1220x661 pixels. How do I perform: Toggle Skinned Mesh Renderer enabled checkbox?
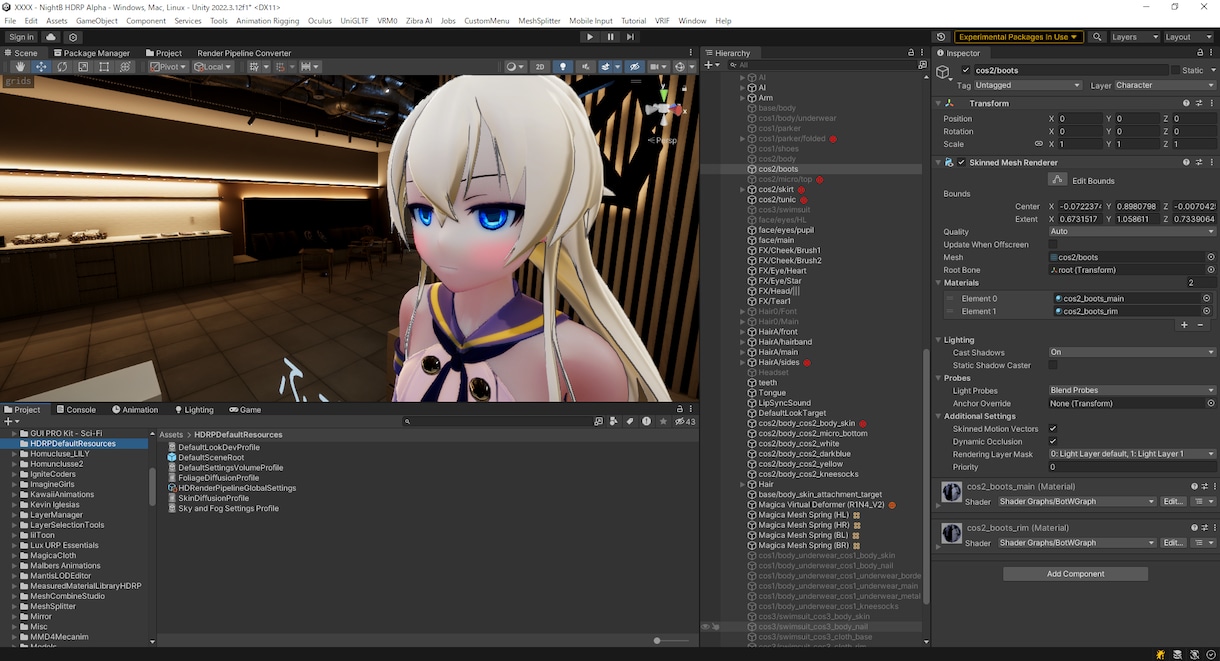pyautogui.click(x=962, y=162)
